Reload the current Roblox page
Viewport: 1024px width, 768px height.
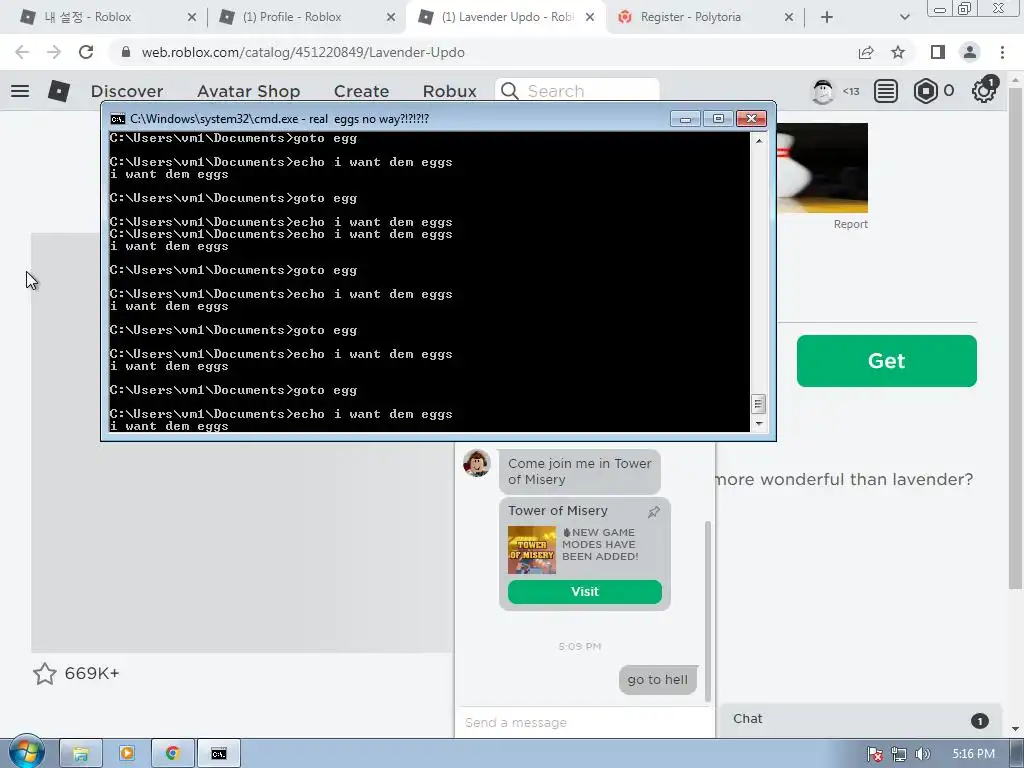point(86,52)
